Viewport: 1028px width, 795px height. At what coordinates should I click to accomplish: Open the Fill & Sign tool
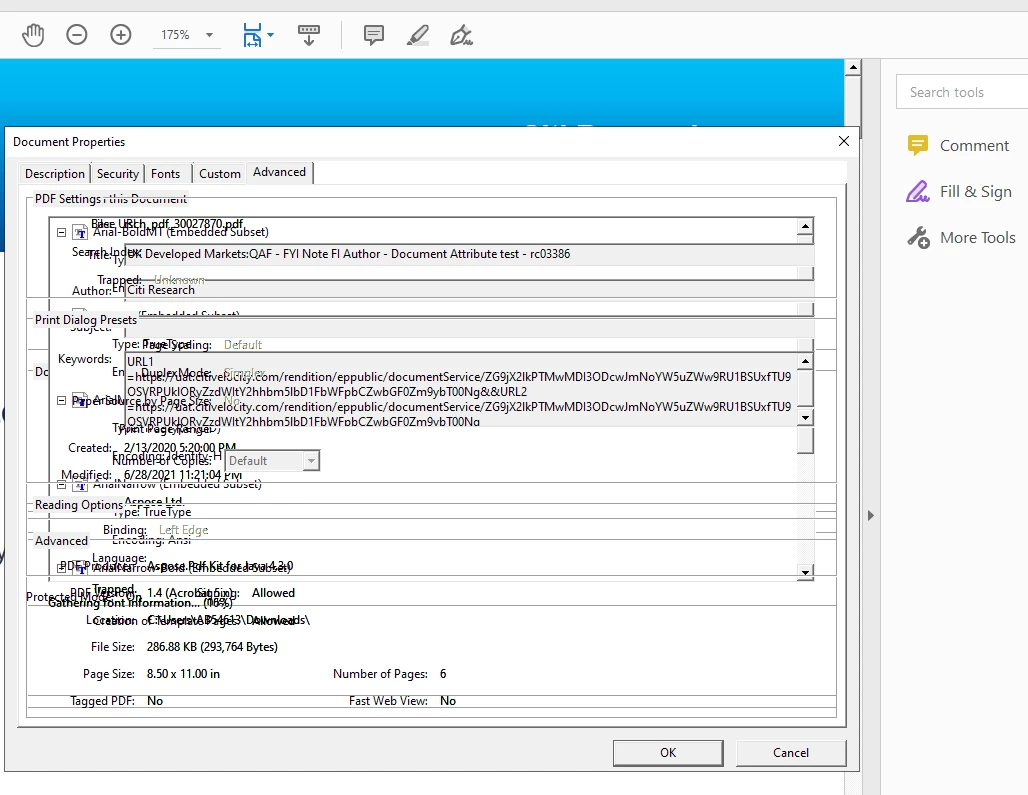959,191
